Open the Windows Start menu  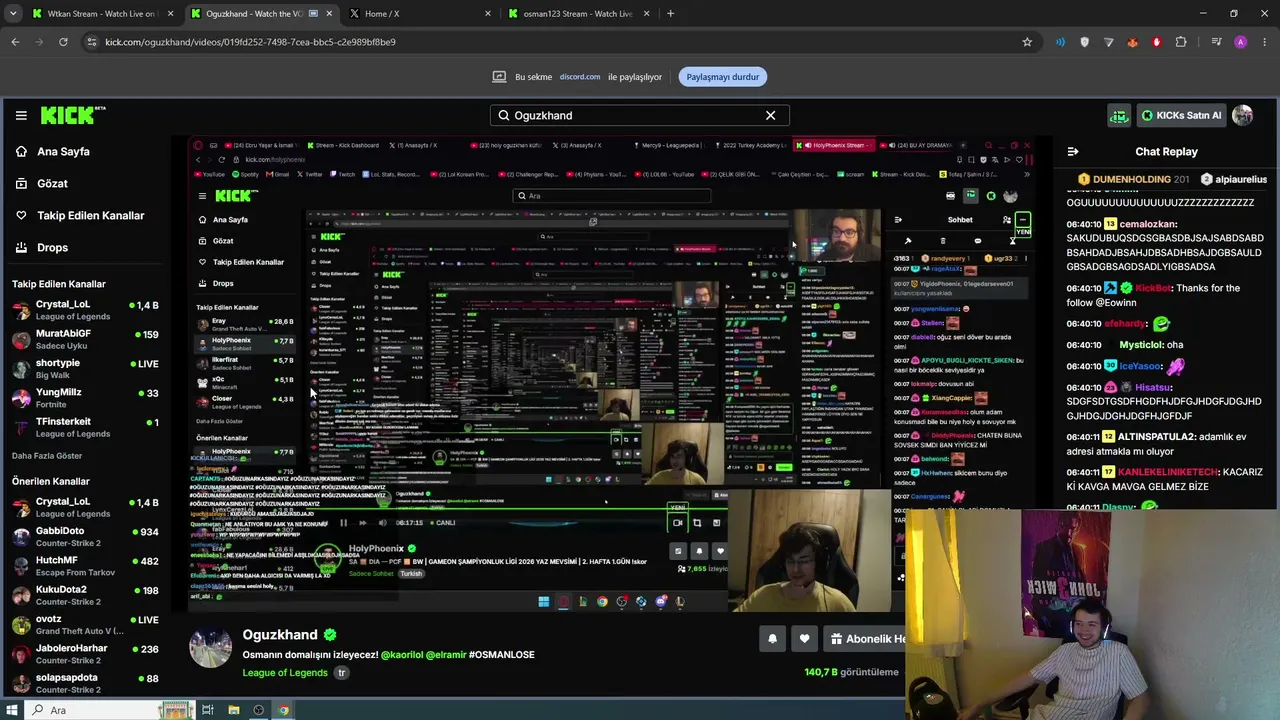pos(12,710)
